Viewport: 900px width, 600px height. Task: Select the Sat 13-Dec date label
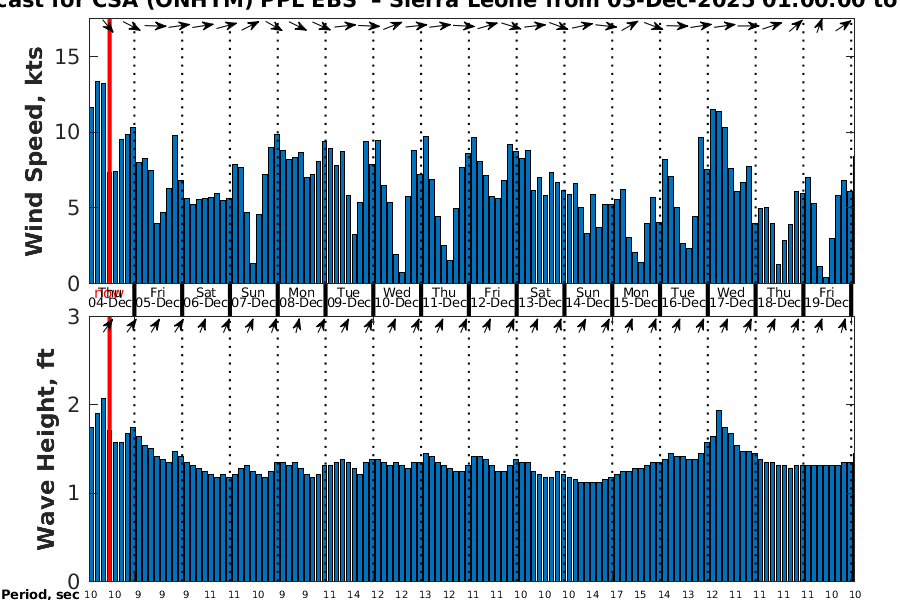tap(541, 298)
